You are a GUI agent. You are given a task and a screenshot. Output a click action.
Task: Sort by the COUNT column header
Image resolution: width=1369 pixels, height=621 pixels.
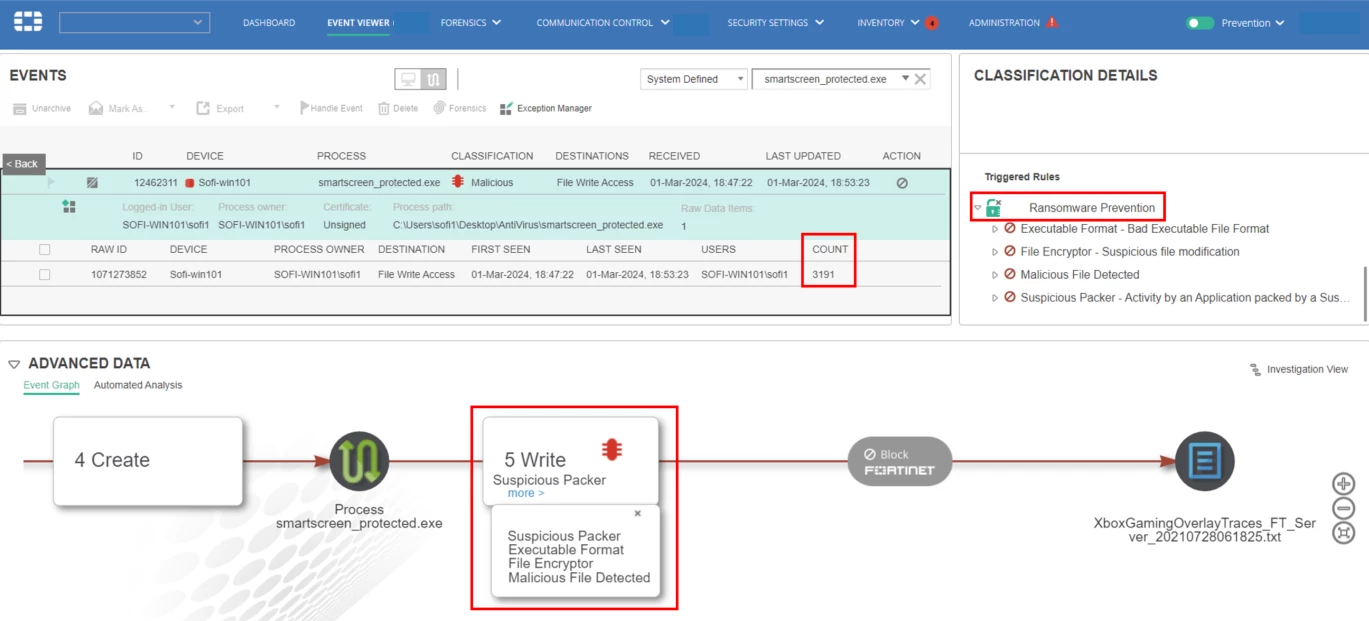click(x=830, y=249)
